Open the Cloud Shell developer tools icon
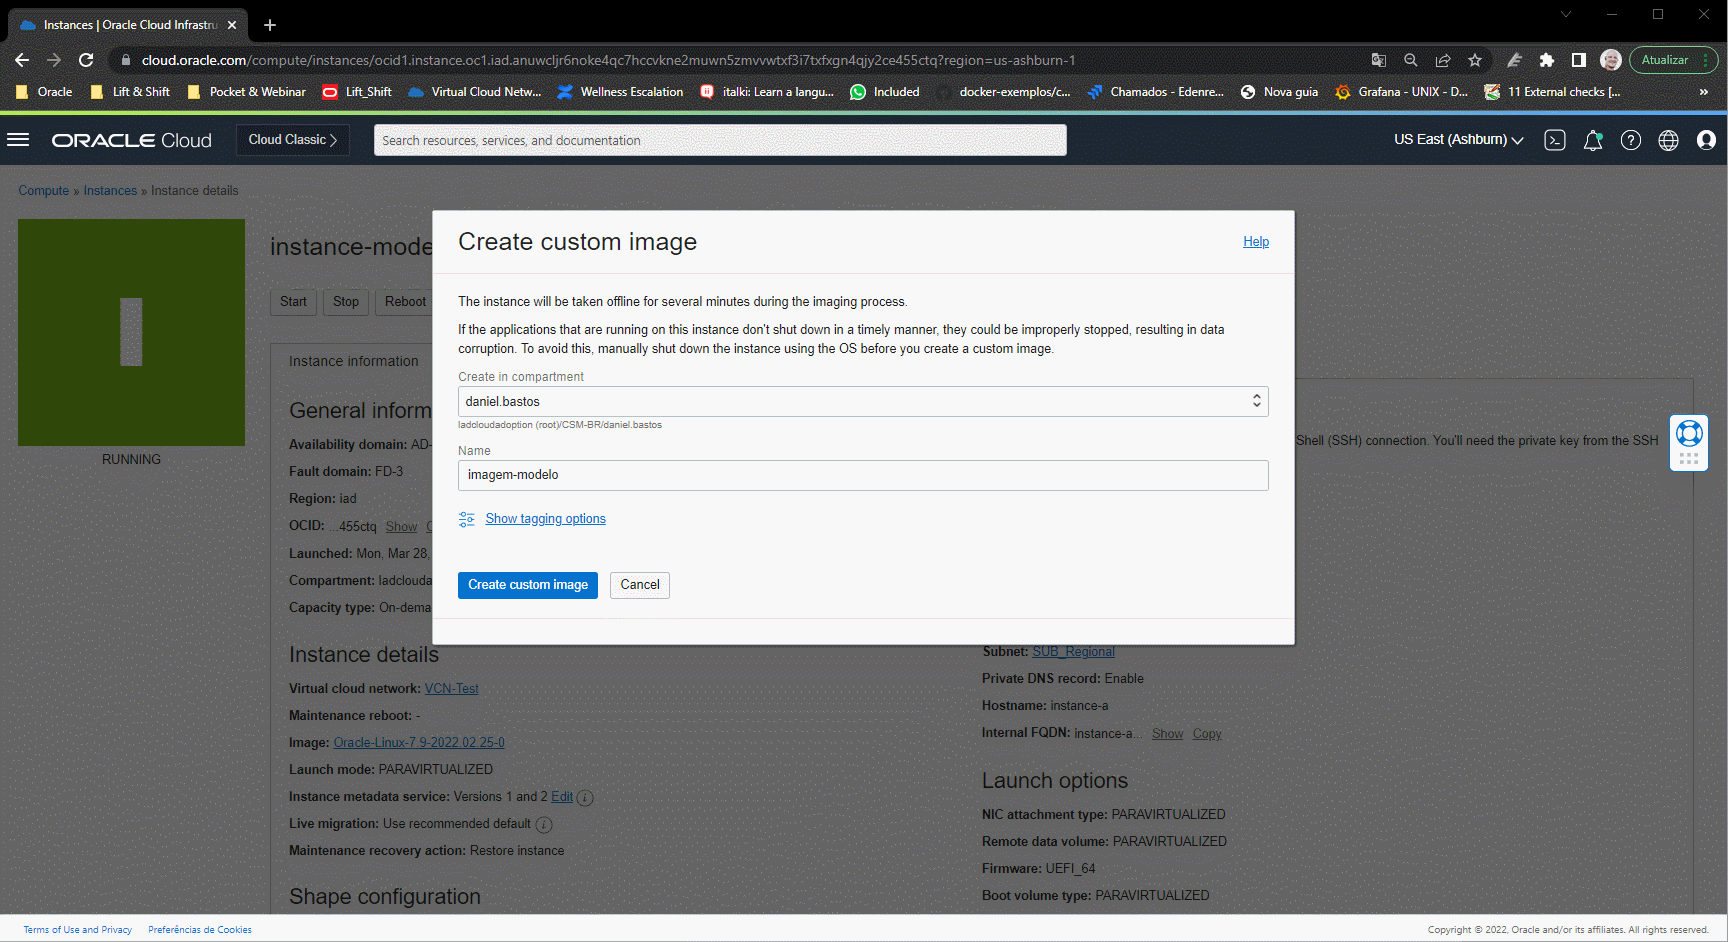Image resolution: width=1728 pixels, height=942 pixels. coord(1555,140)
